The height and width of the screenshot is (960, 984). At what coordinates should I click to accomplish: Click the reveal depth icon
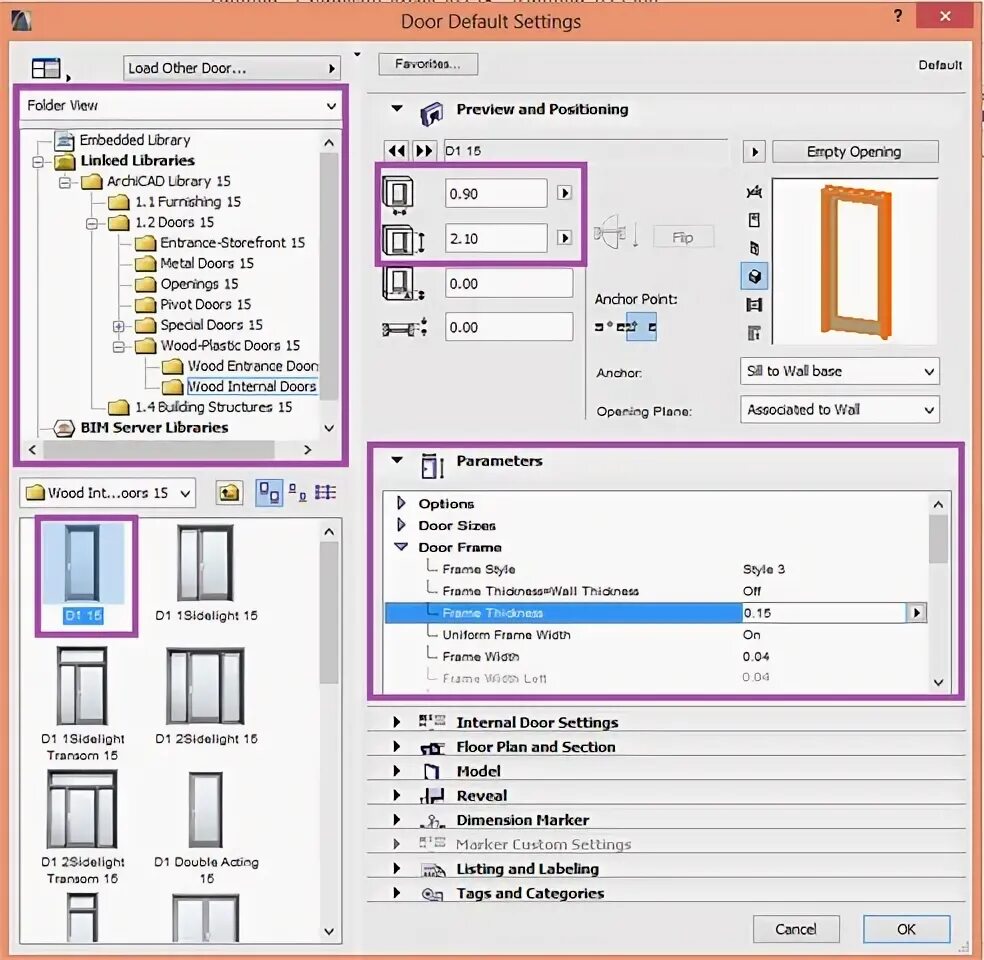(405, 328)
